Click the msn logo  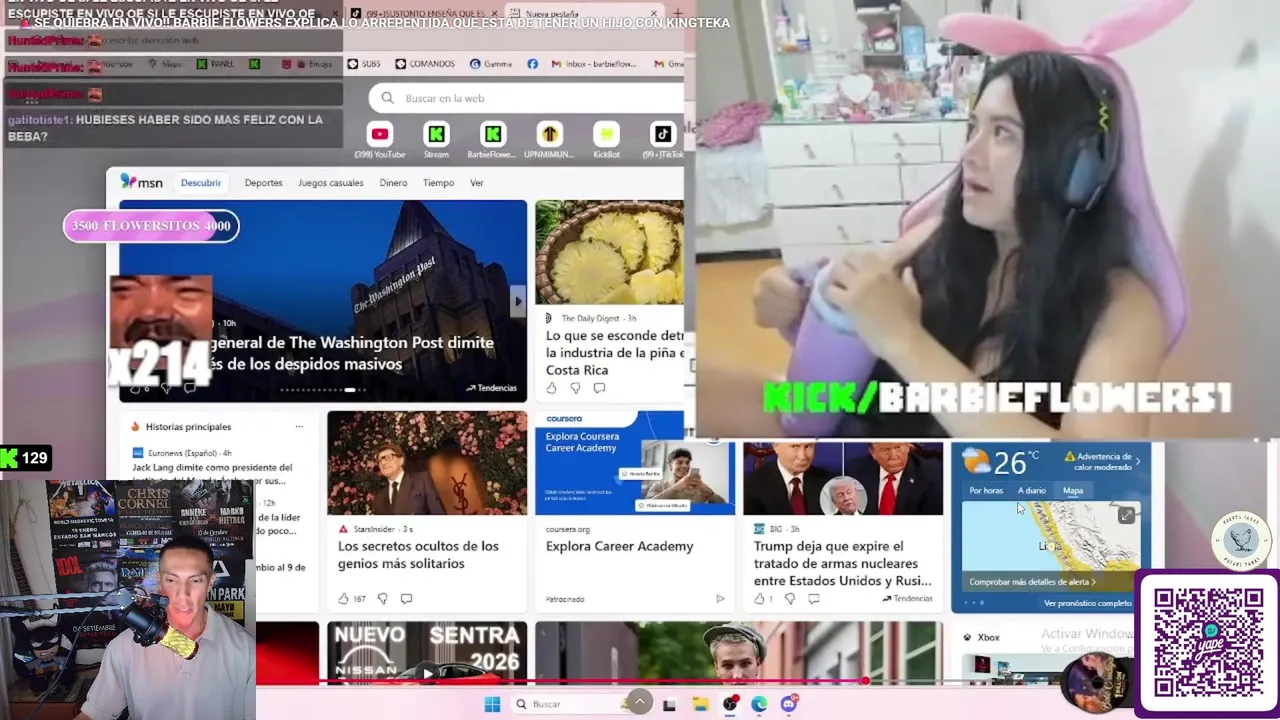[142, 182]
